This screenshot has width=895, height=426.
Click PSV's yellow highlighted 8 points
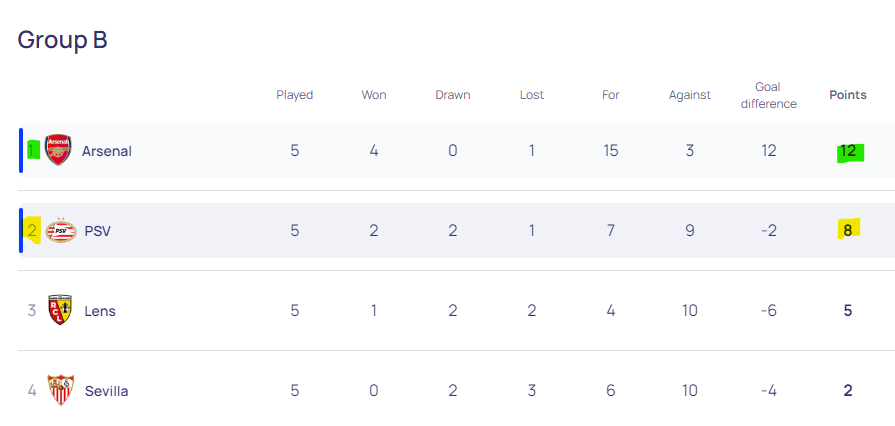pyautogui.click(x=848, y=230)
